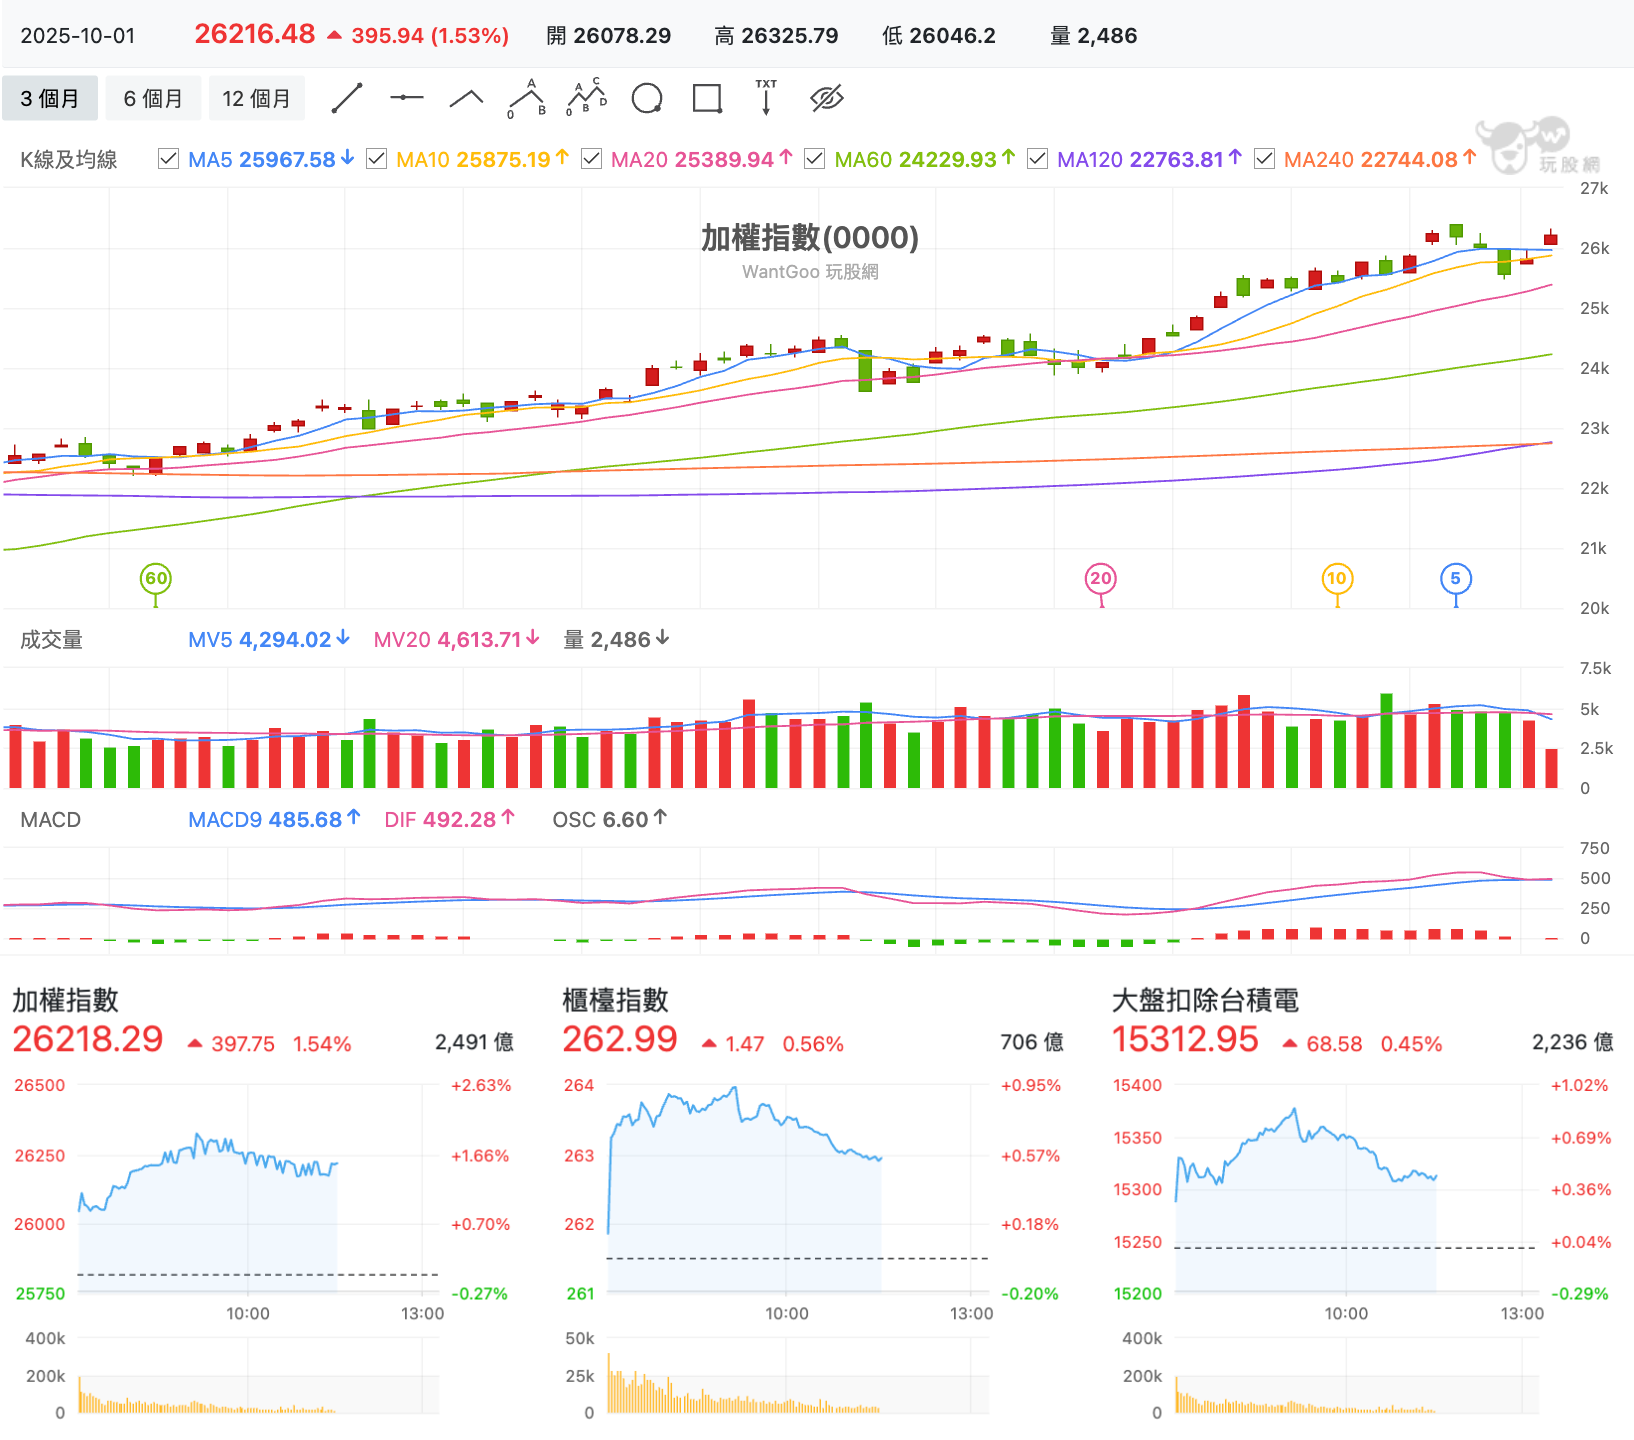Screen dimensions: 1634x1440
Task: Hide drawings with the eye-slash icon
Action: [827, 98]
